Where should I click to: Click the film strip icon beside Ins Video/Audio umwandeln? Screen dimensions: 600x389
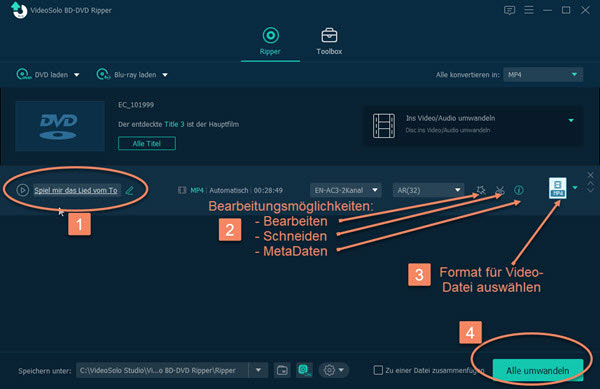[x=384, y=125]
